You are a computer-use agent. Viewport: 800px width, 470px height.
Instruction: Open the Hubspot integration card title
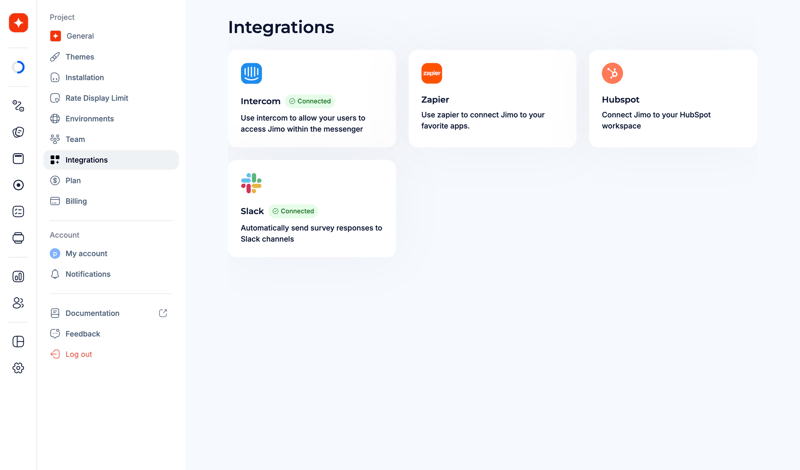click(x=620, y=100)
